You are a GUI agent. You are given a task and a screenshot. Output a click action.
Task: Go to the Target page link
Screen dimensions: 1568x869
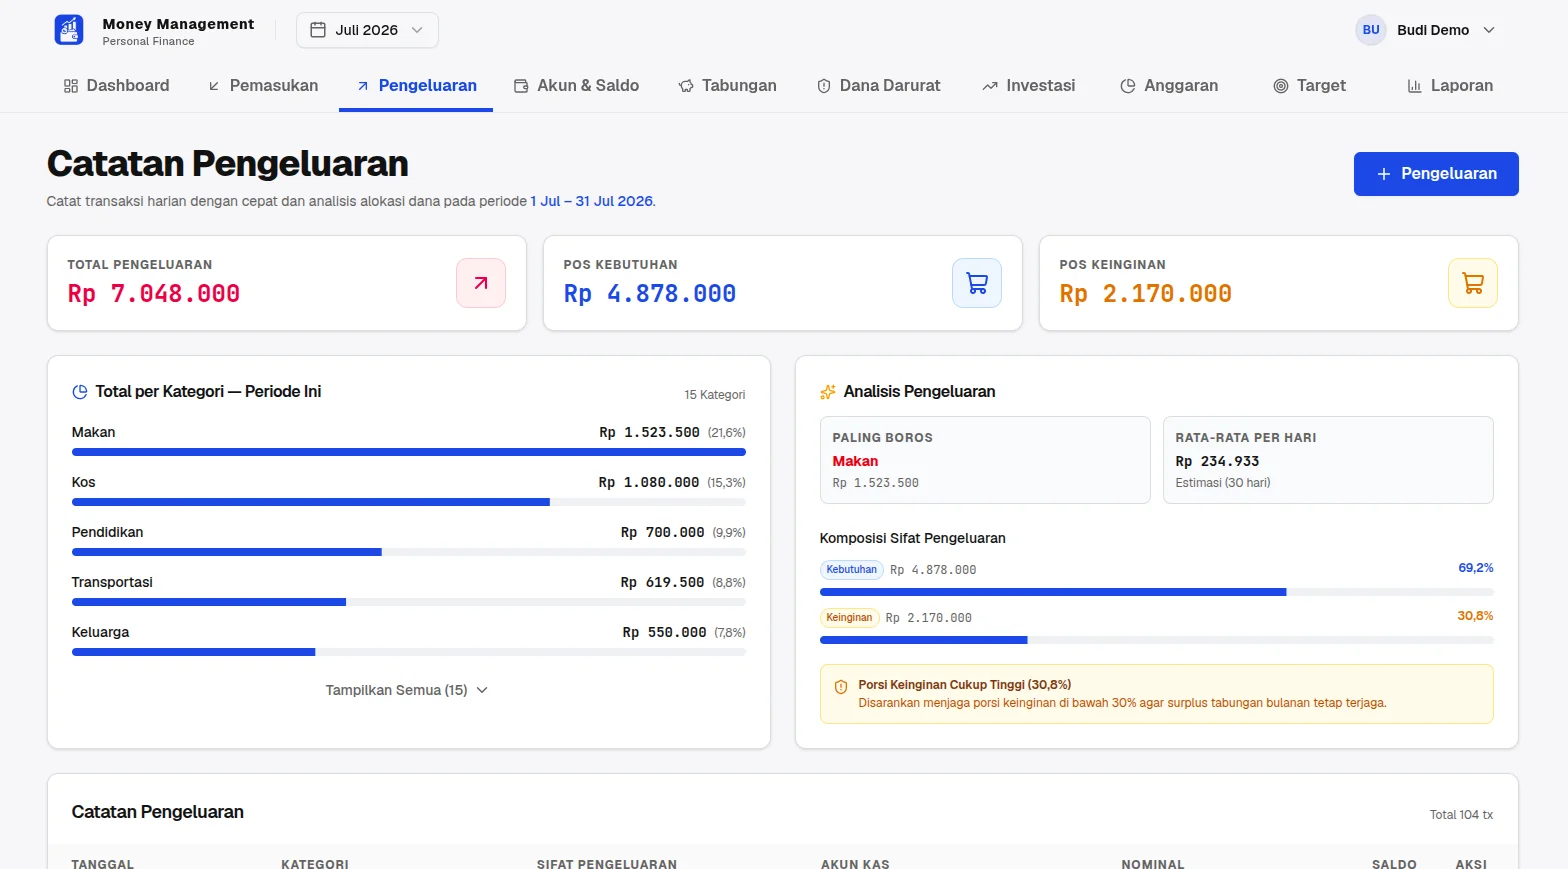(1309, 86)
